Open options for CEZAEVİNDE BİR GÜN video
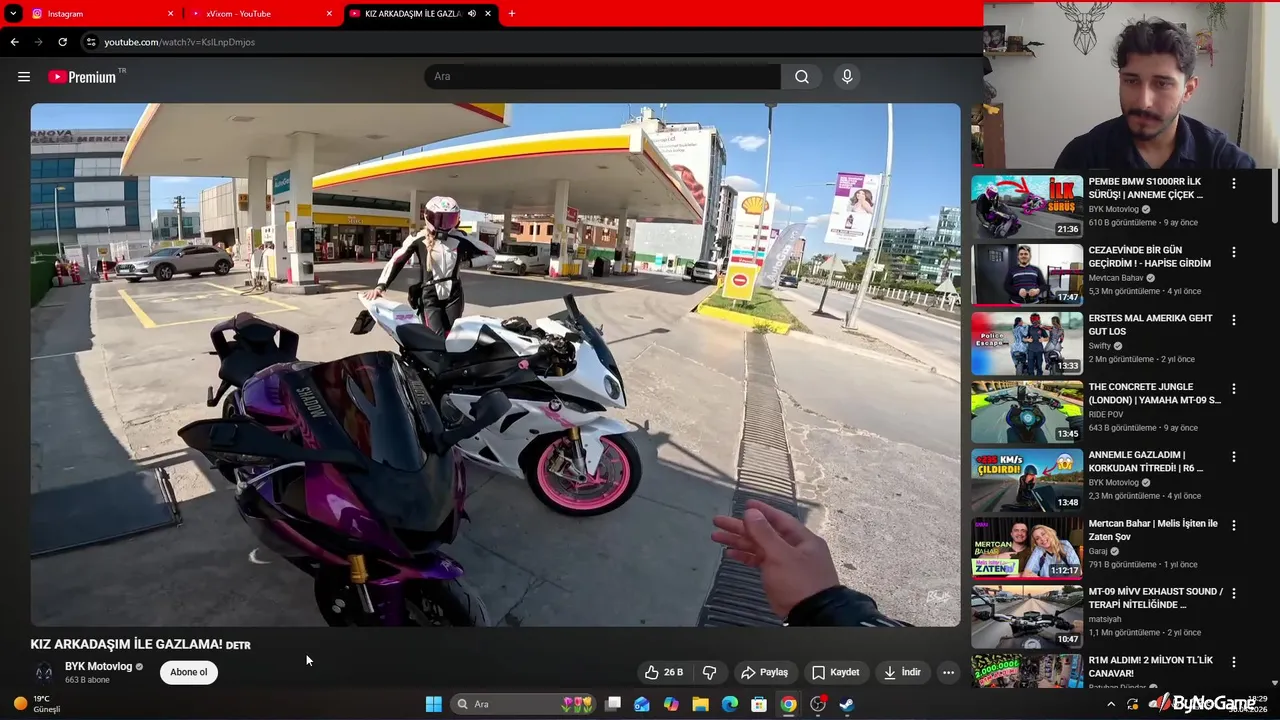Screen dimensions: 1280x720 coord(1234,252)
